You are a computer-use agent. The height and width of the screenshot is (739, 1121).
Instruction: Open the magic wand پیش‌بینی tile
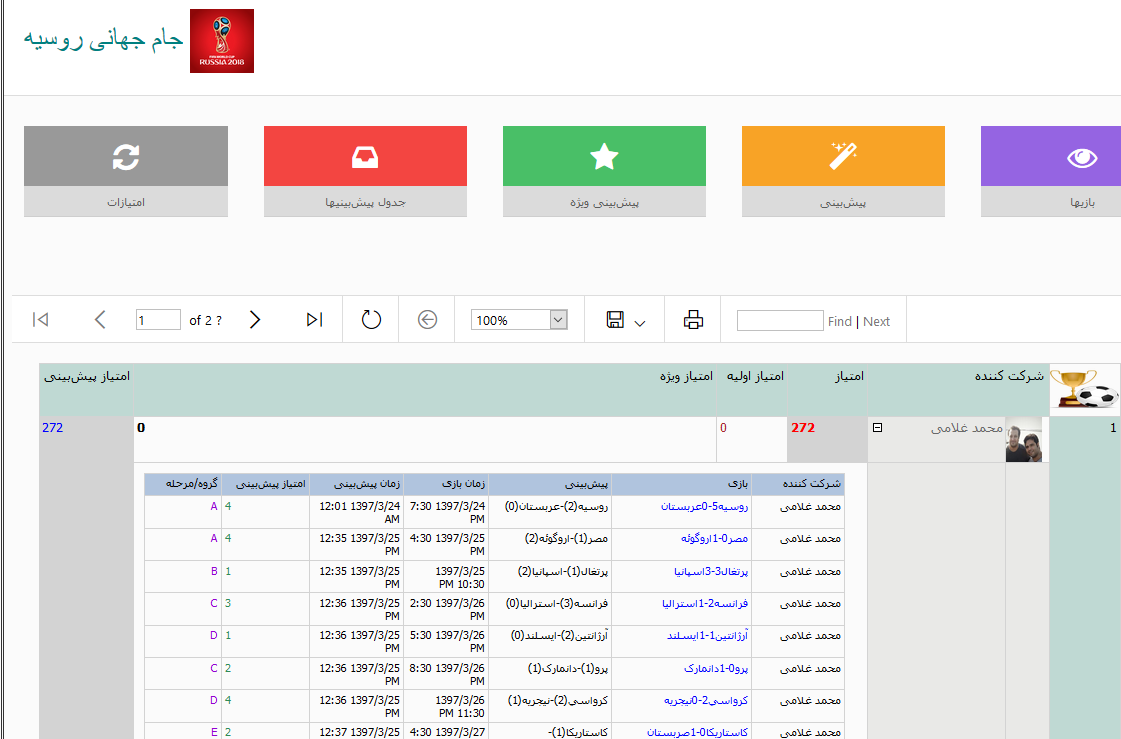[843, 157]
